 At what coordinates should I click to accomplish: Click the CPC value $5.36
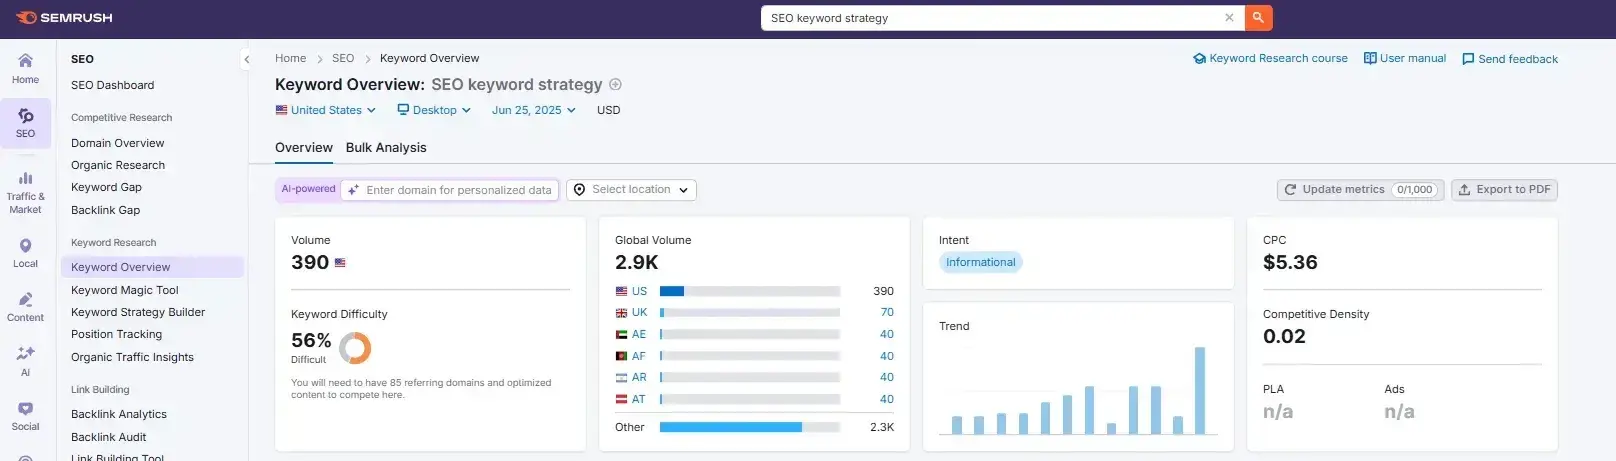tap(1290, 262)
